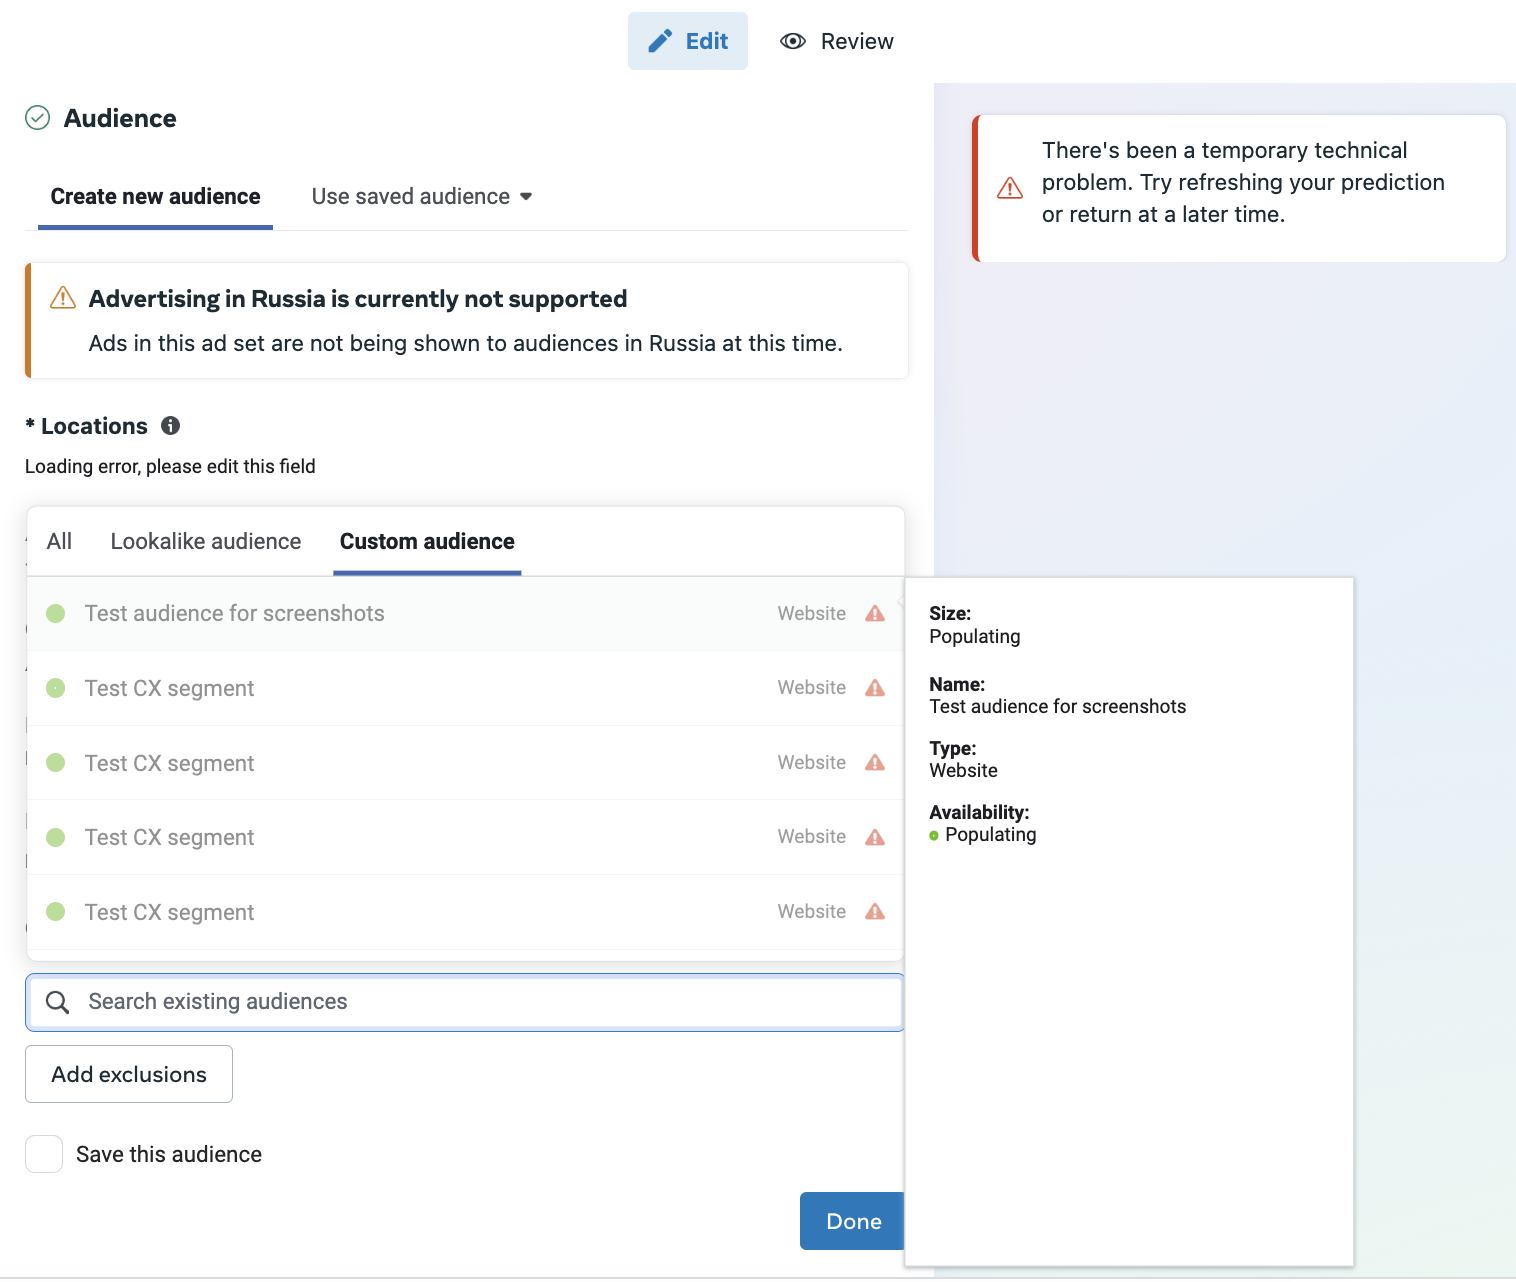Viewport: 1516px width, 1282px height.
Task: Click the Locations info icon
Action: (171, 426)
